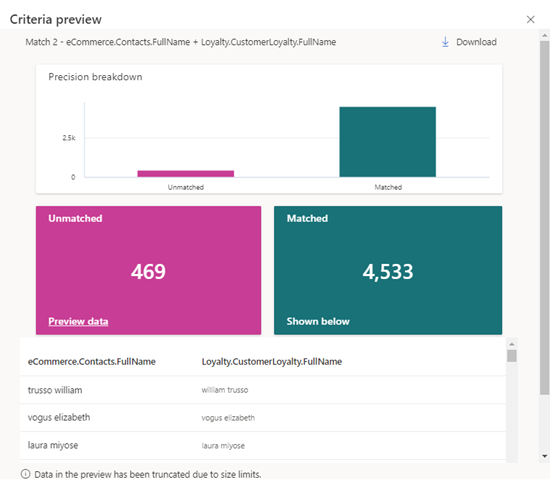Select the Matched tile showing 4,533

click(x=388, y=270)
